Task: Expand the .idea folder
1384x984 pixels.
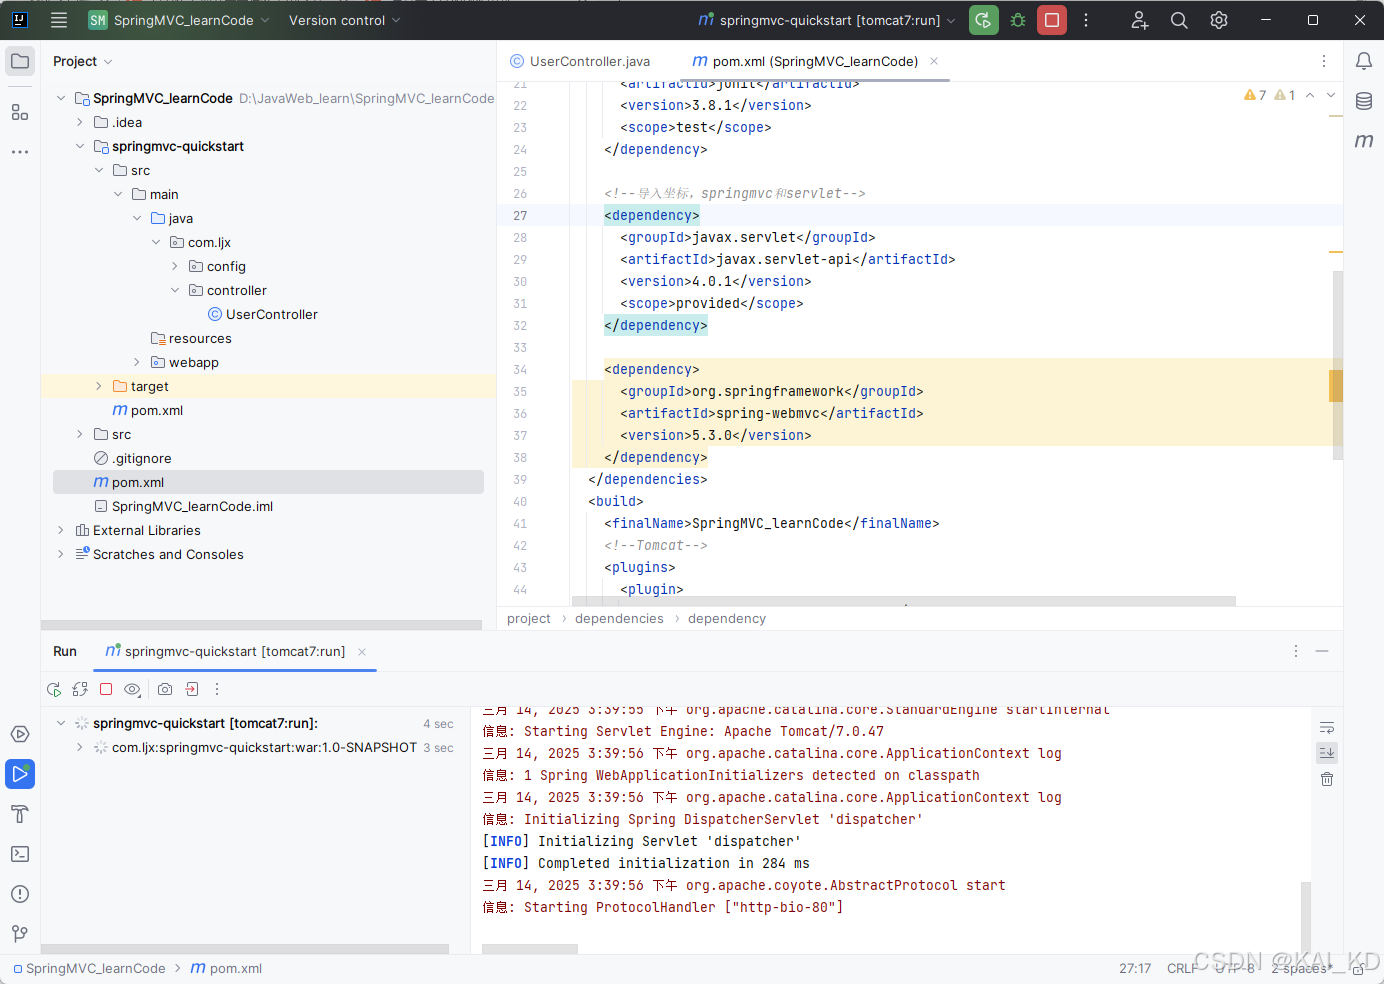Action: click(x=80, y=122)
